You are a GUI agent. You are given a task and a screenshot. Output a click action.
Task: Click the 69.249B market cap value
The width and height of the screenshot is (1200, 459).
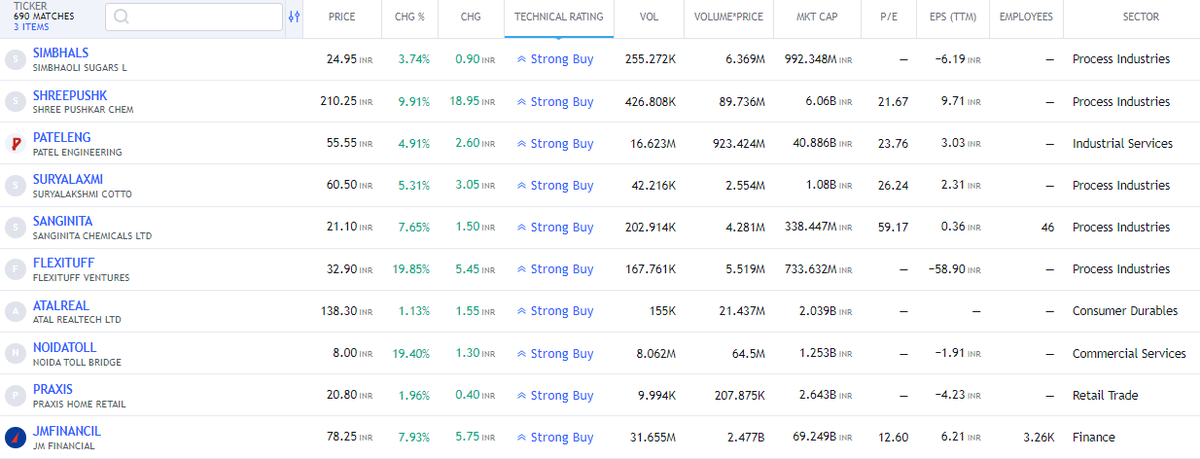pos(823,437)
